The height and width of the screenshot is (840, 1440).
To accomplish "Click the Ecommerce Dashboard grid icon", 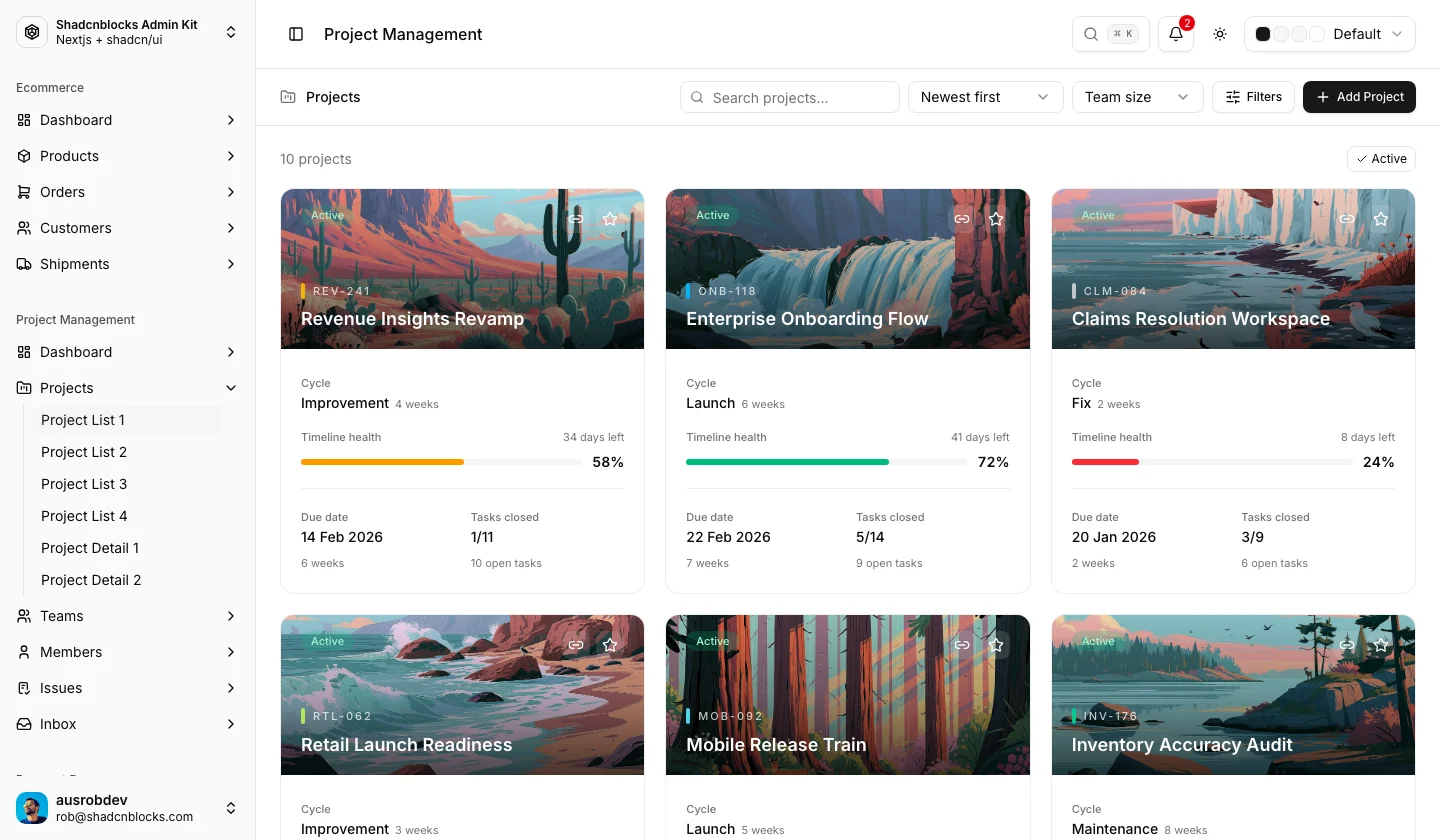I will [24, 120].
